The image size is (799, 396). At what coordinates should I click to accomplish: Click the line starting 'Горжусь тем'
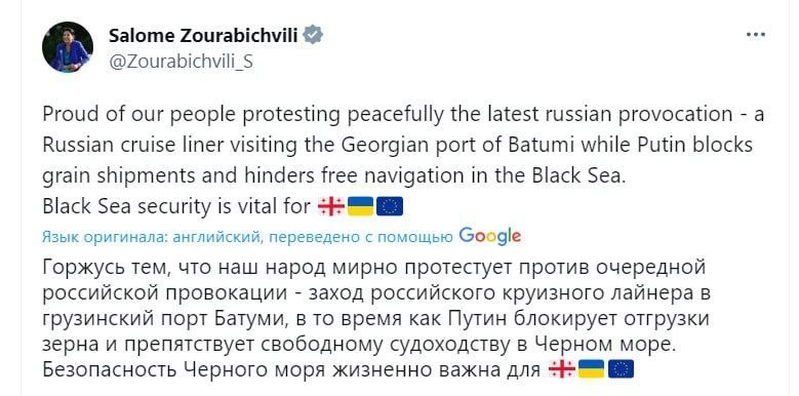pyautogui.click(x=374, y=268)
